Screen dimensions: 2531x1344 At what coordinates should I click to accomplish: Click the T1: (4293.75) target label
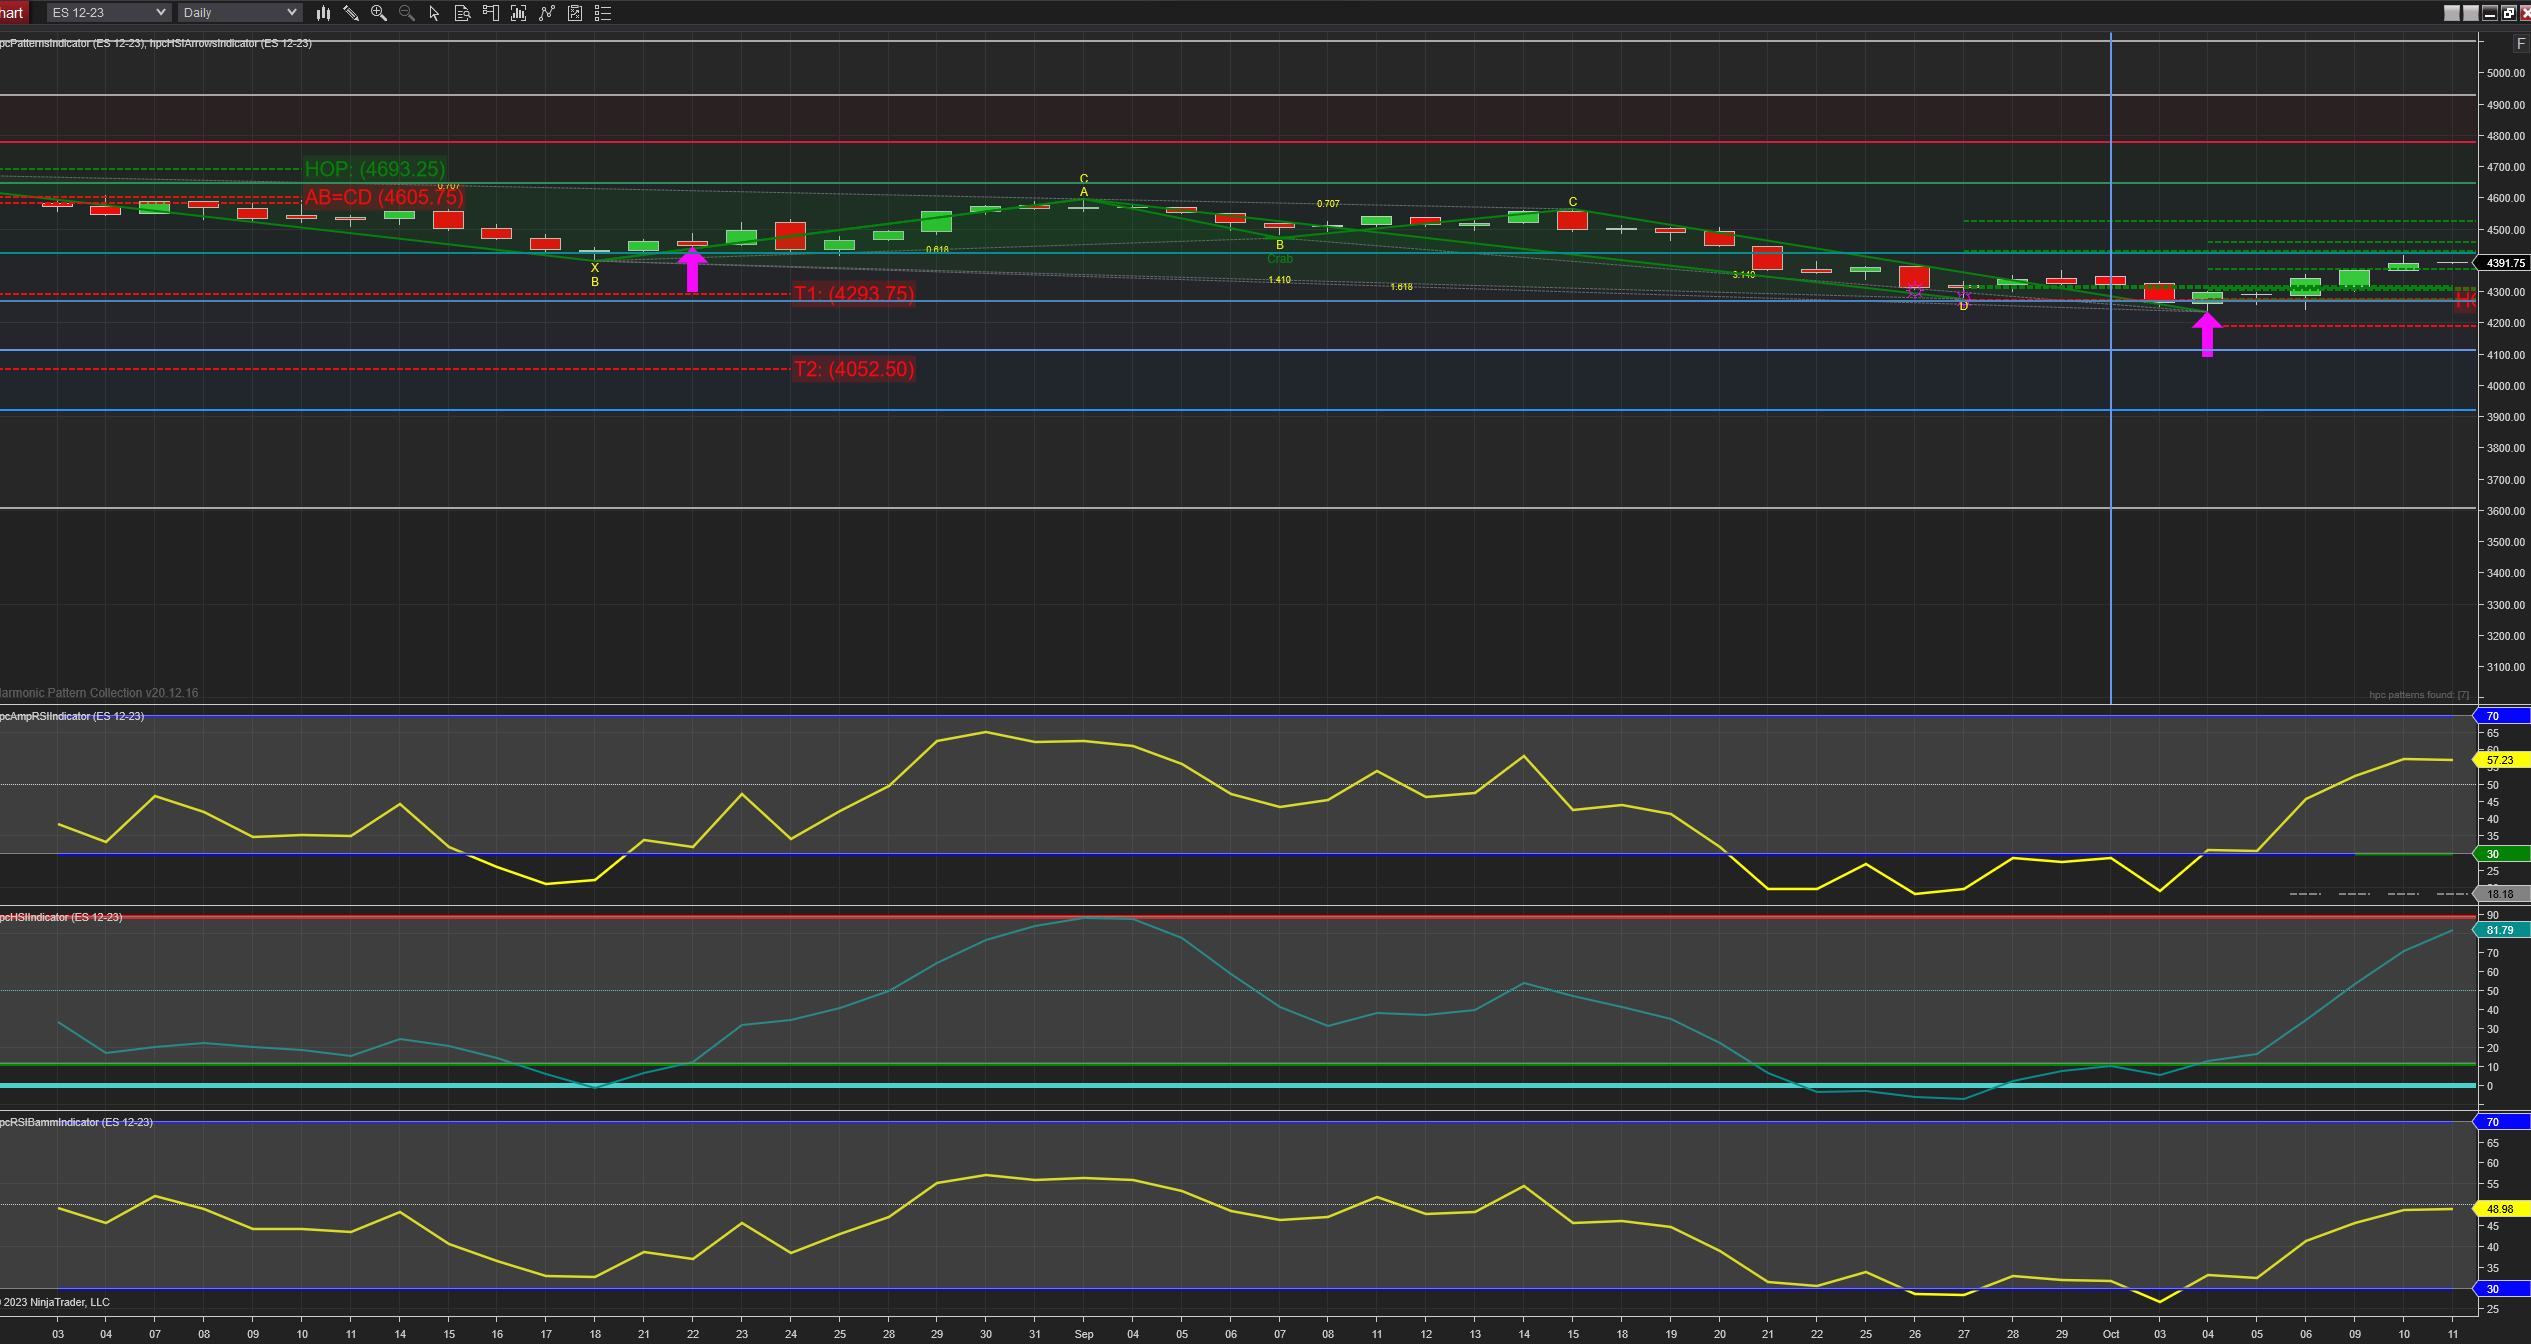click(853, 294)
